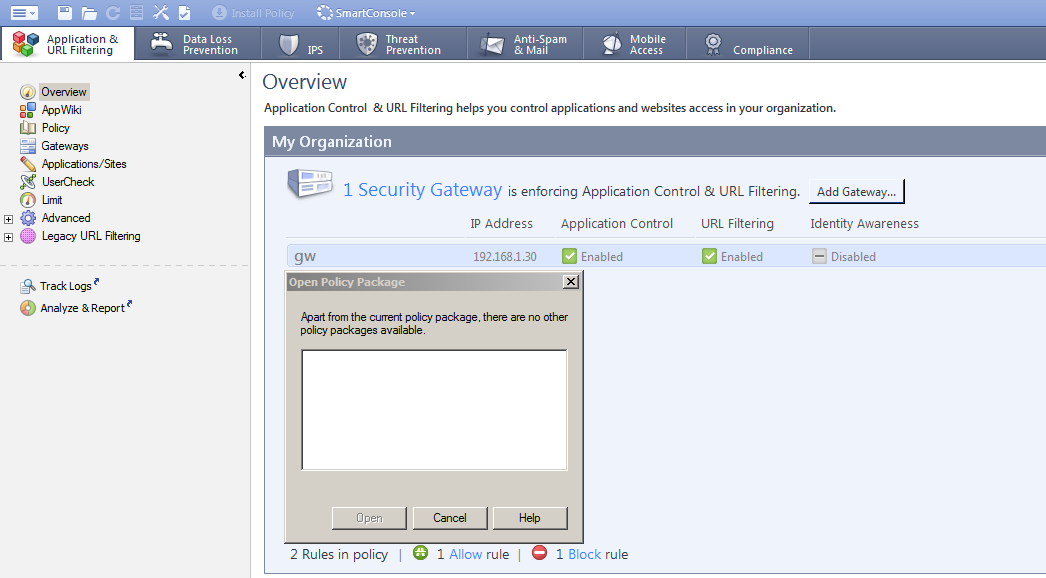Switch to Application & URL Filtering tab

[67, 44]
